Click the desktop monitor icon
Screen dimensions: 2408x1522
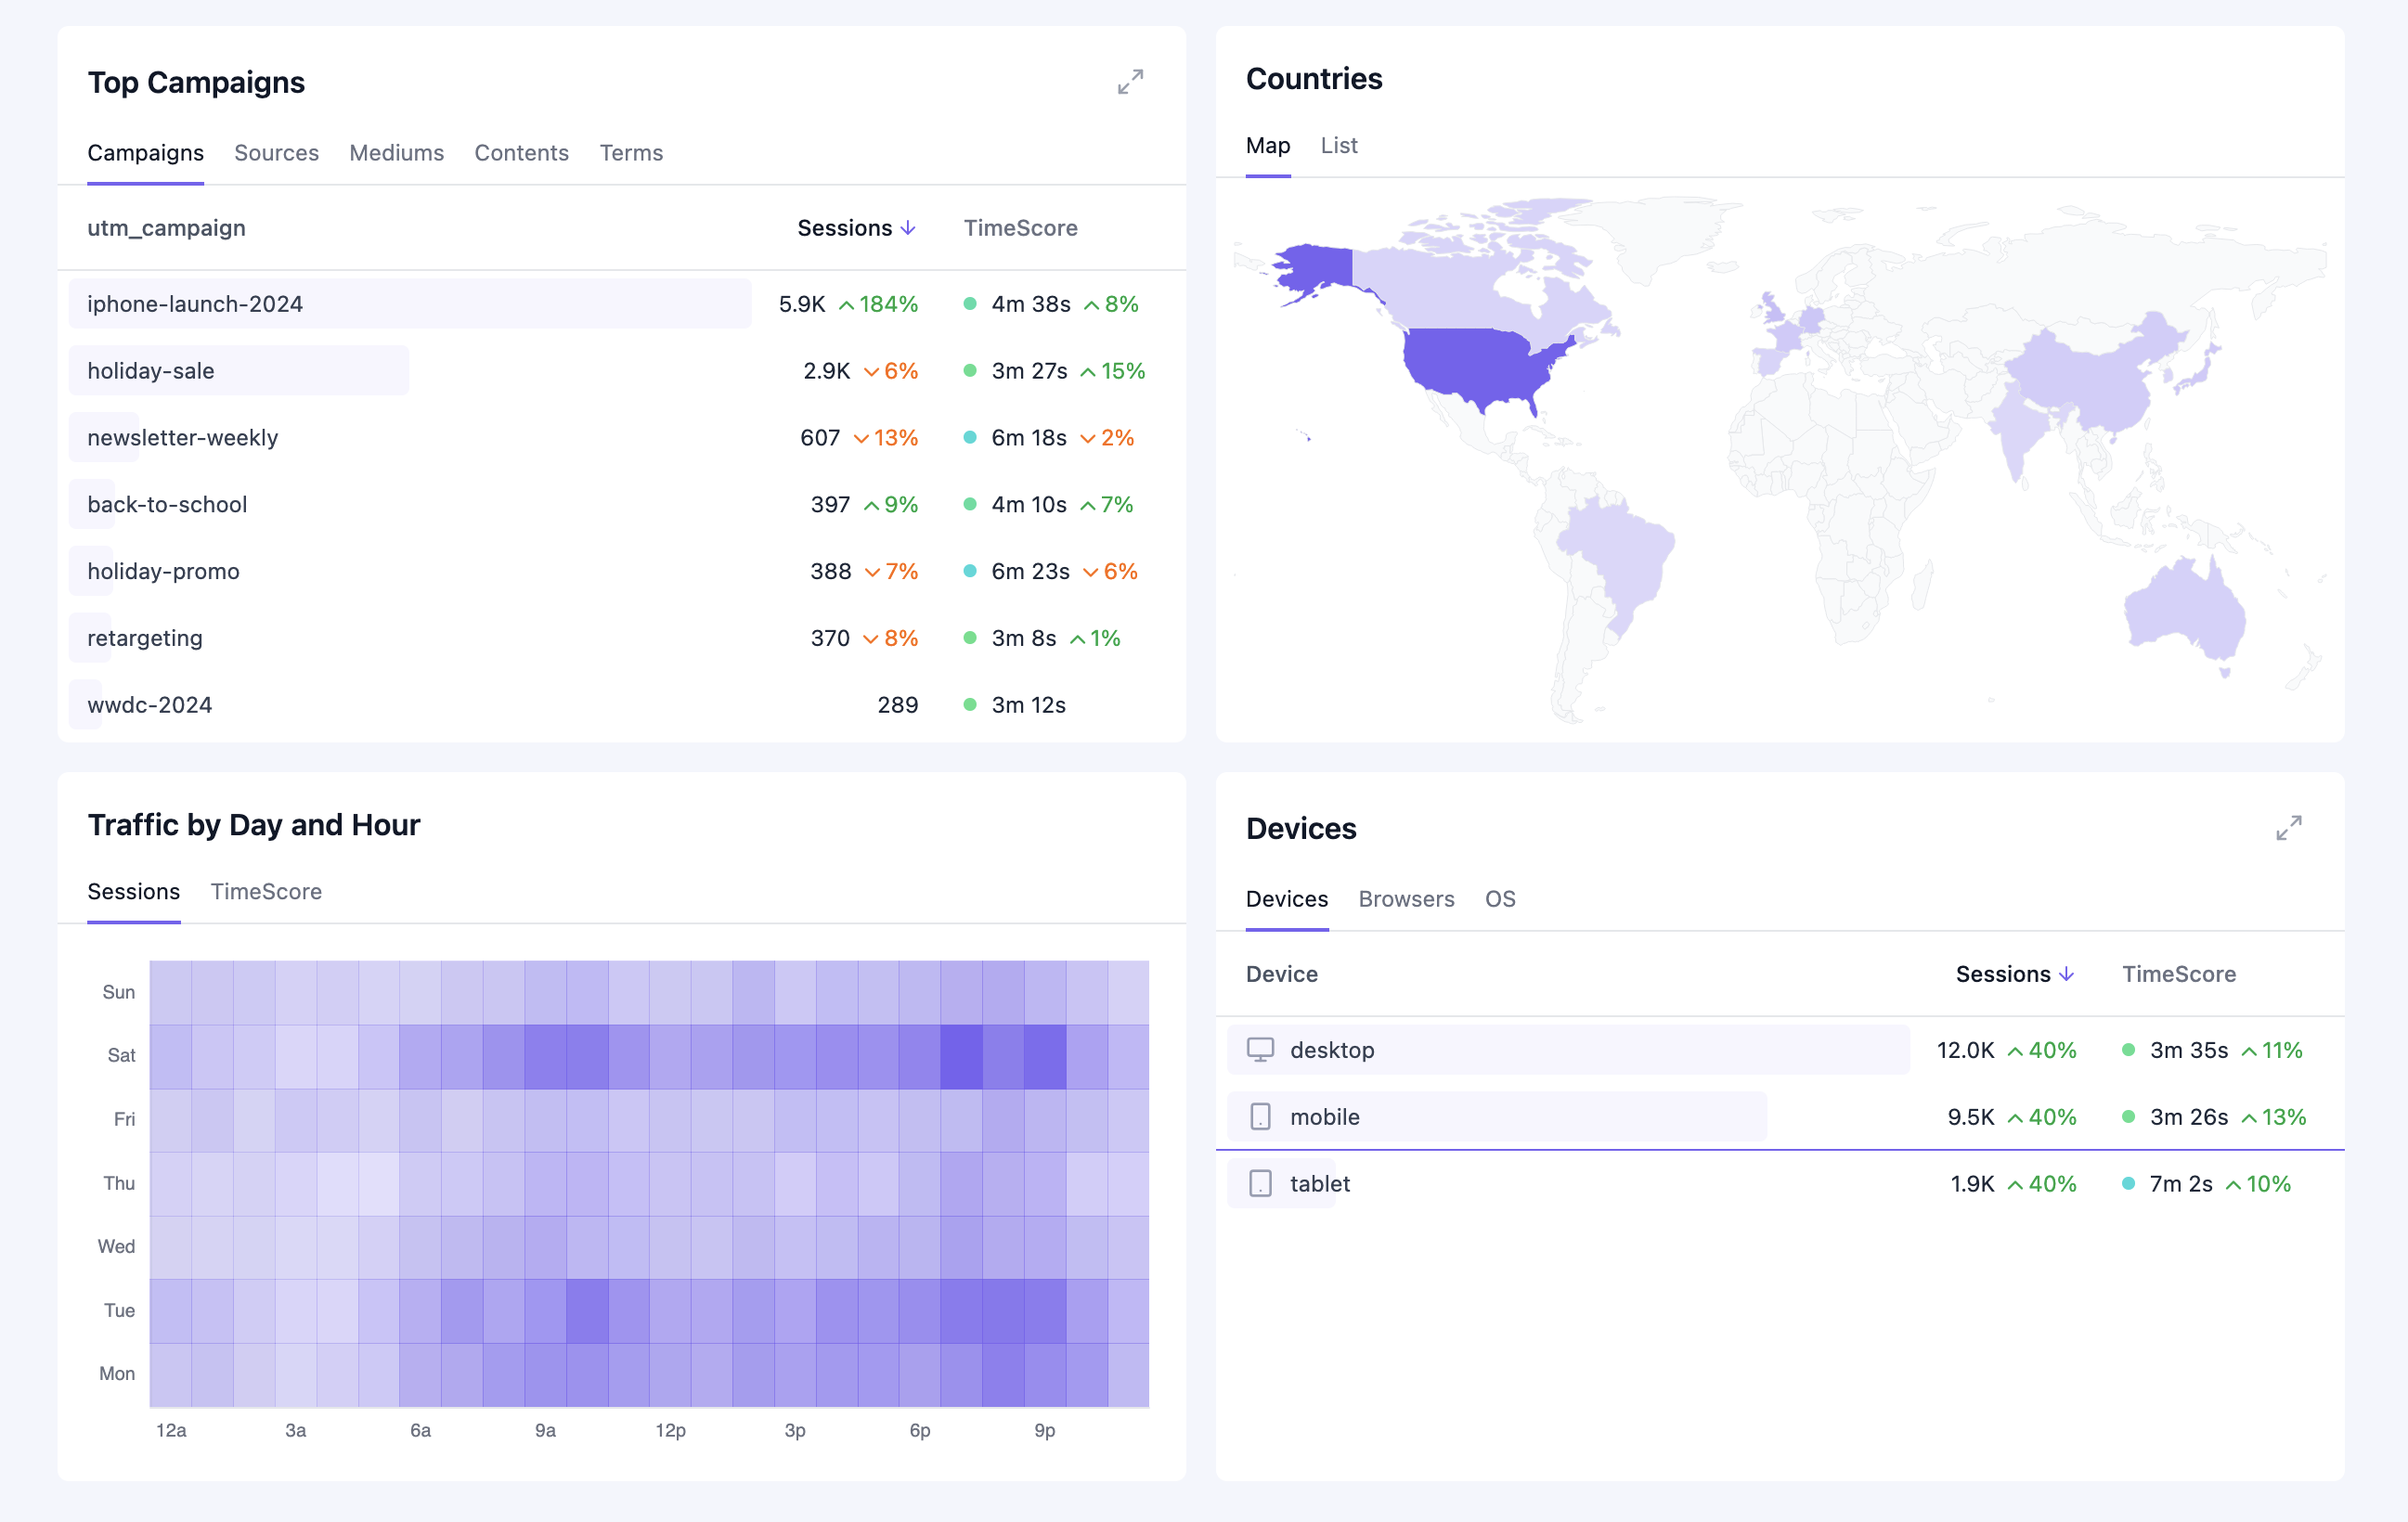click(1260, 1049)
